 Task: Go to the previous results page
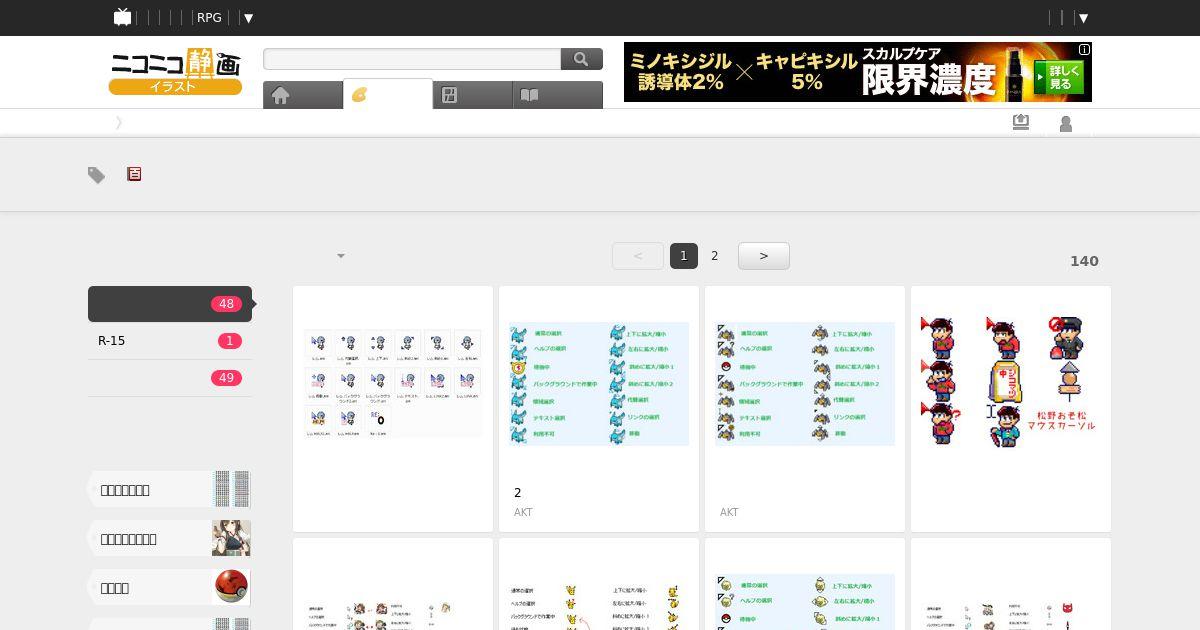[638, 256]
